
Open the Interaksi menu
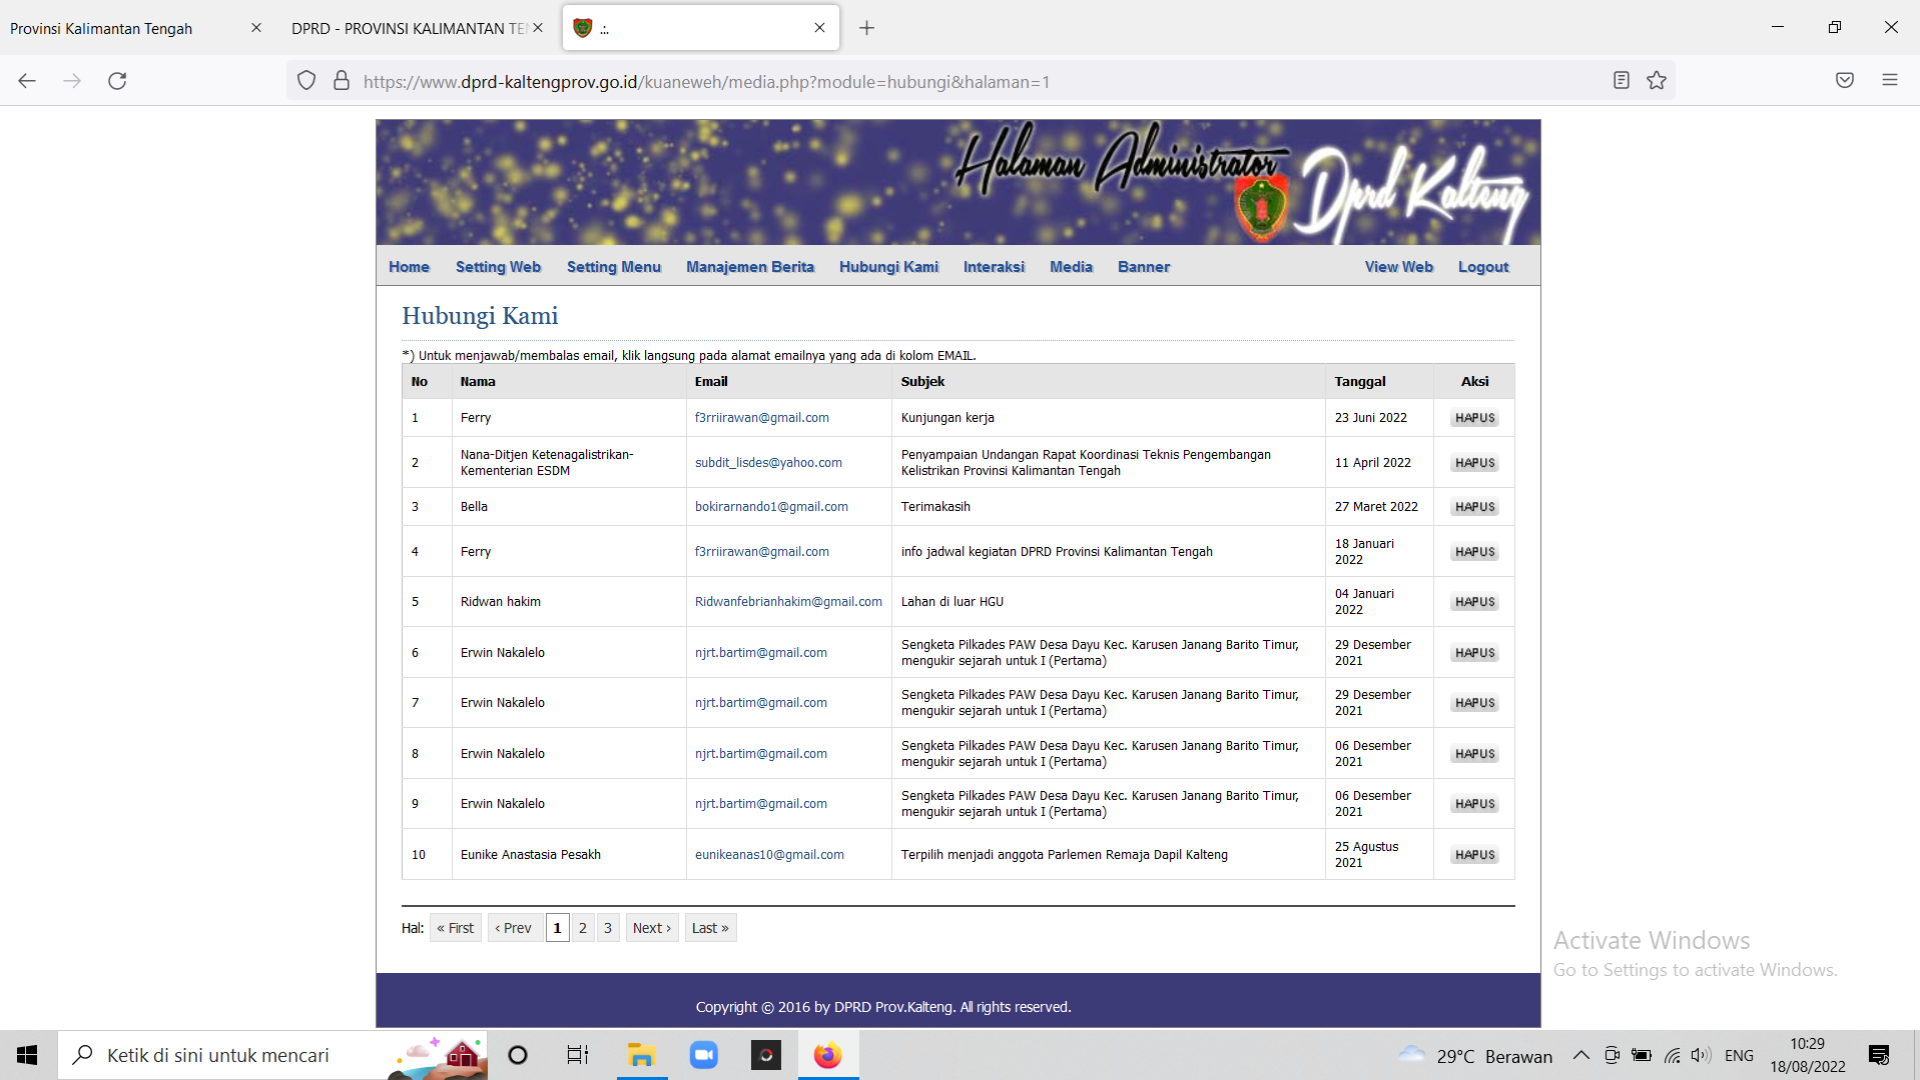994,267
